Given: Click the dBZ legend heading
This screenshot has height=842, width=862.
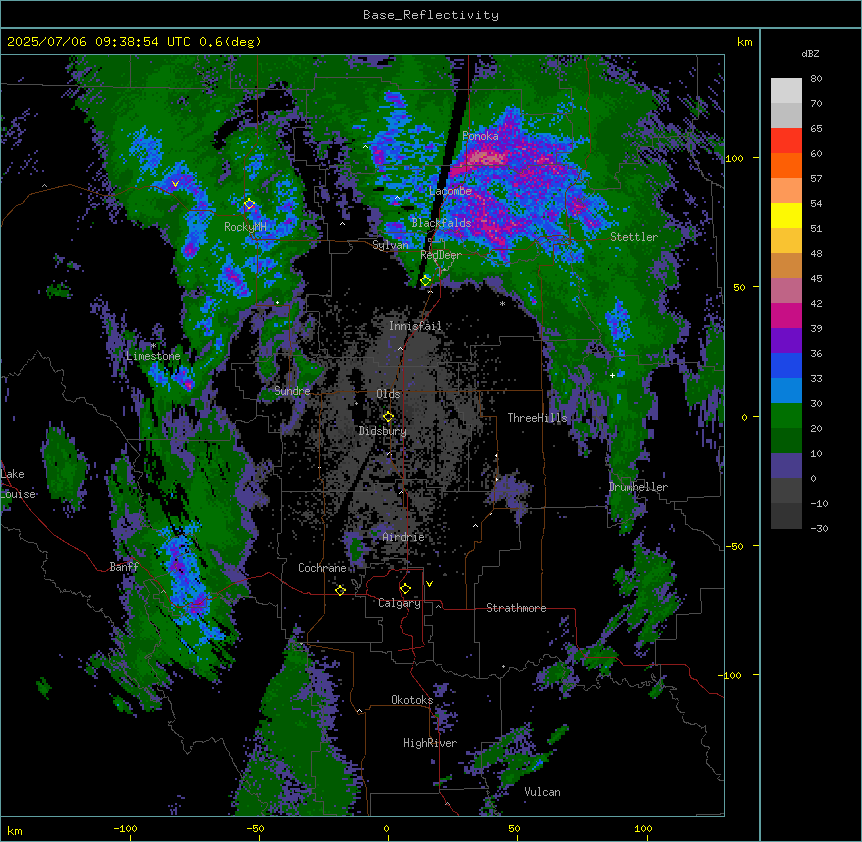Looking at the screenshot, I should (810, 53).
